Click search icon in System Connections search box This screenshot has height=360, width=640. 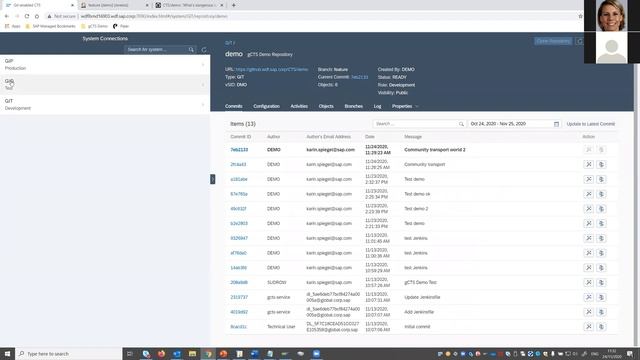[x=191, y=50]
